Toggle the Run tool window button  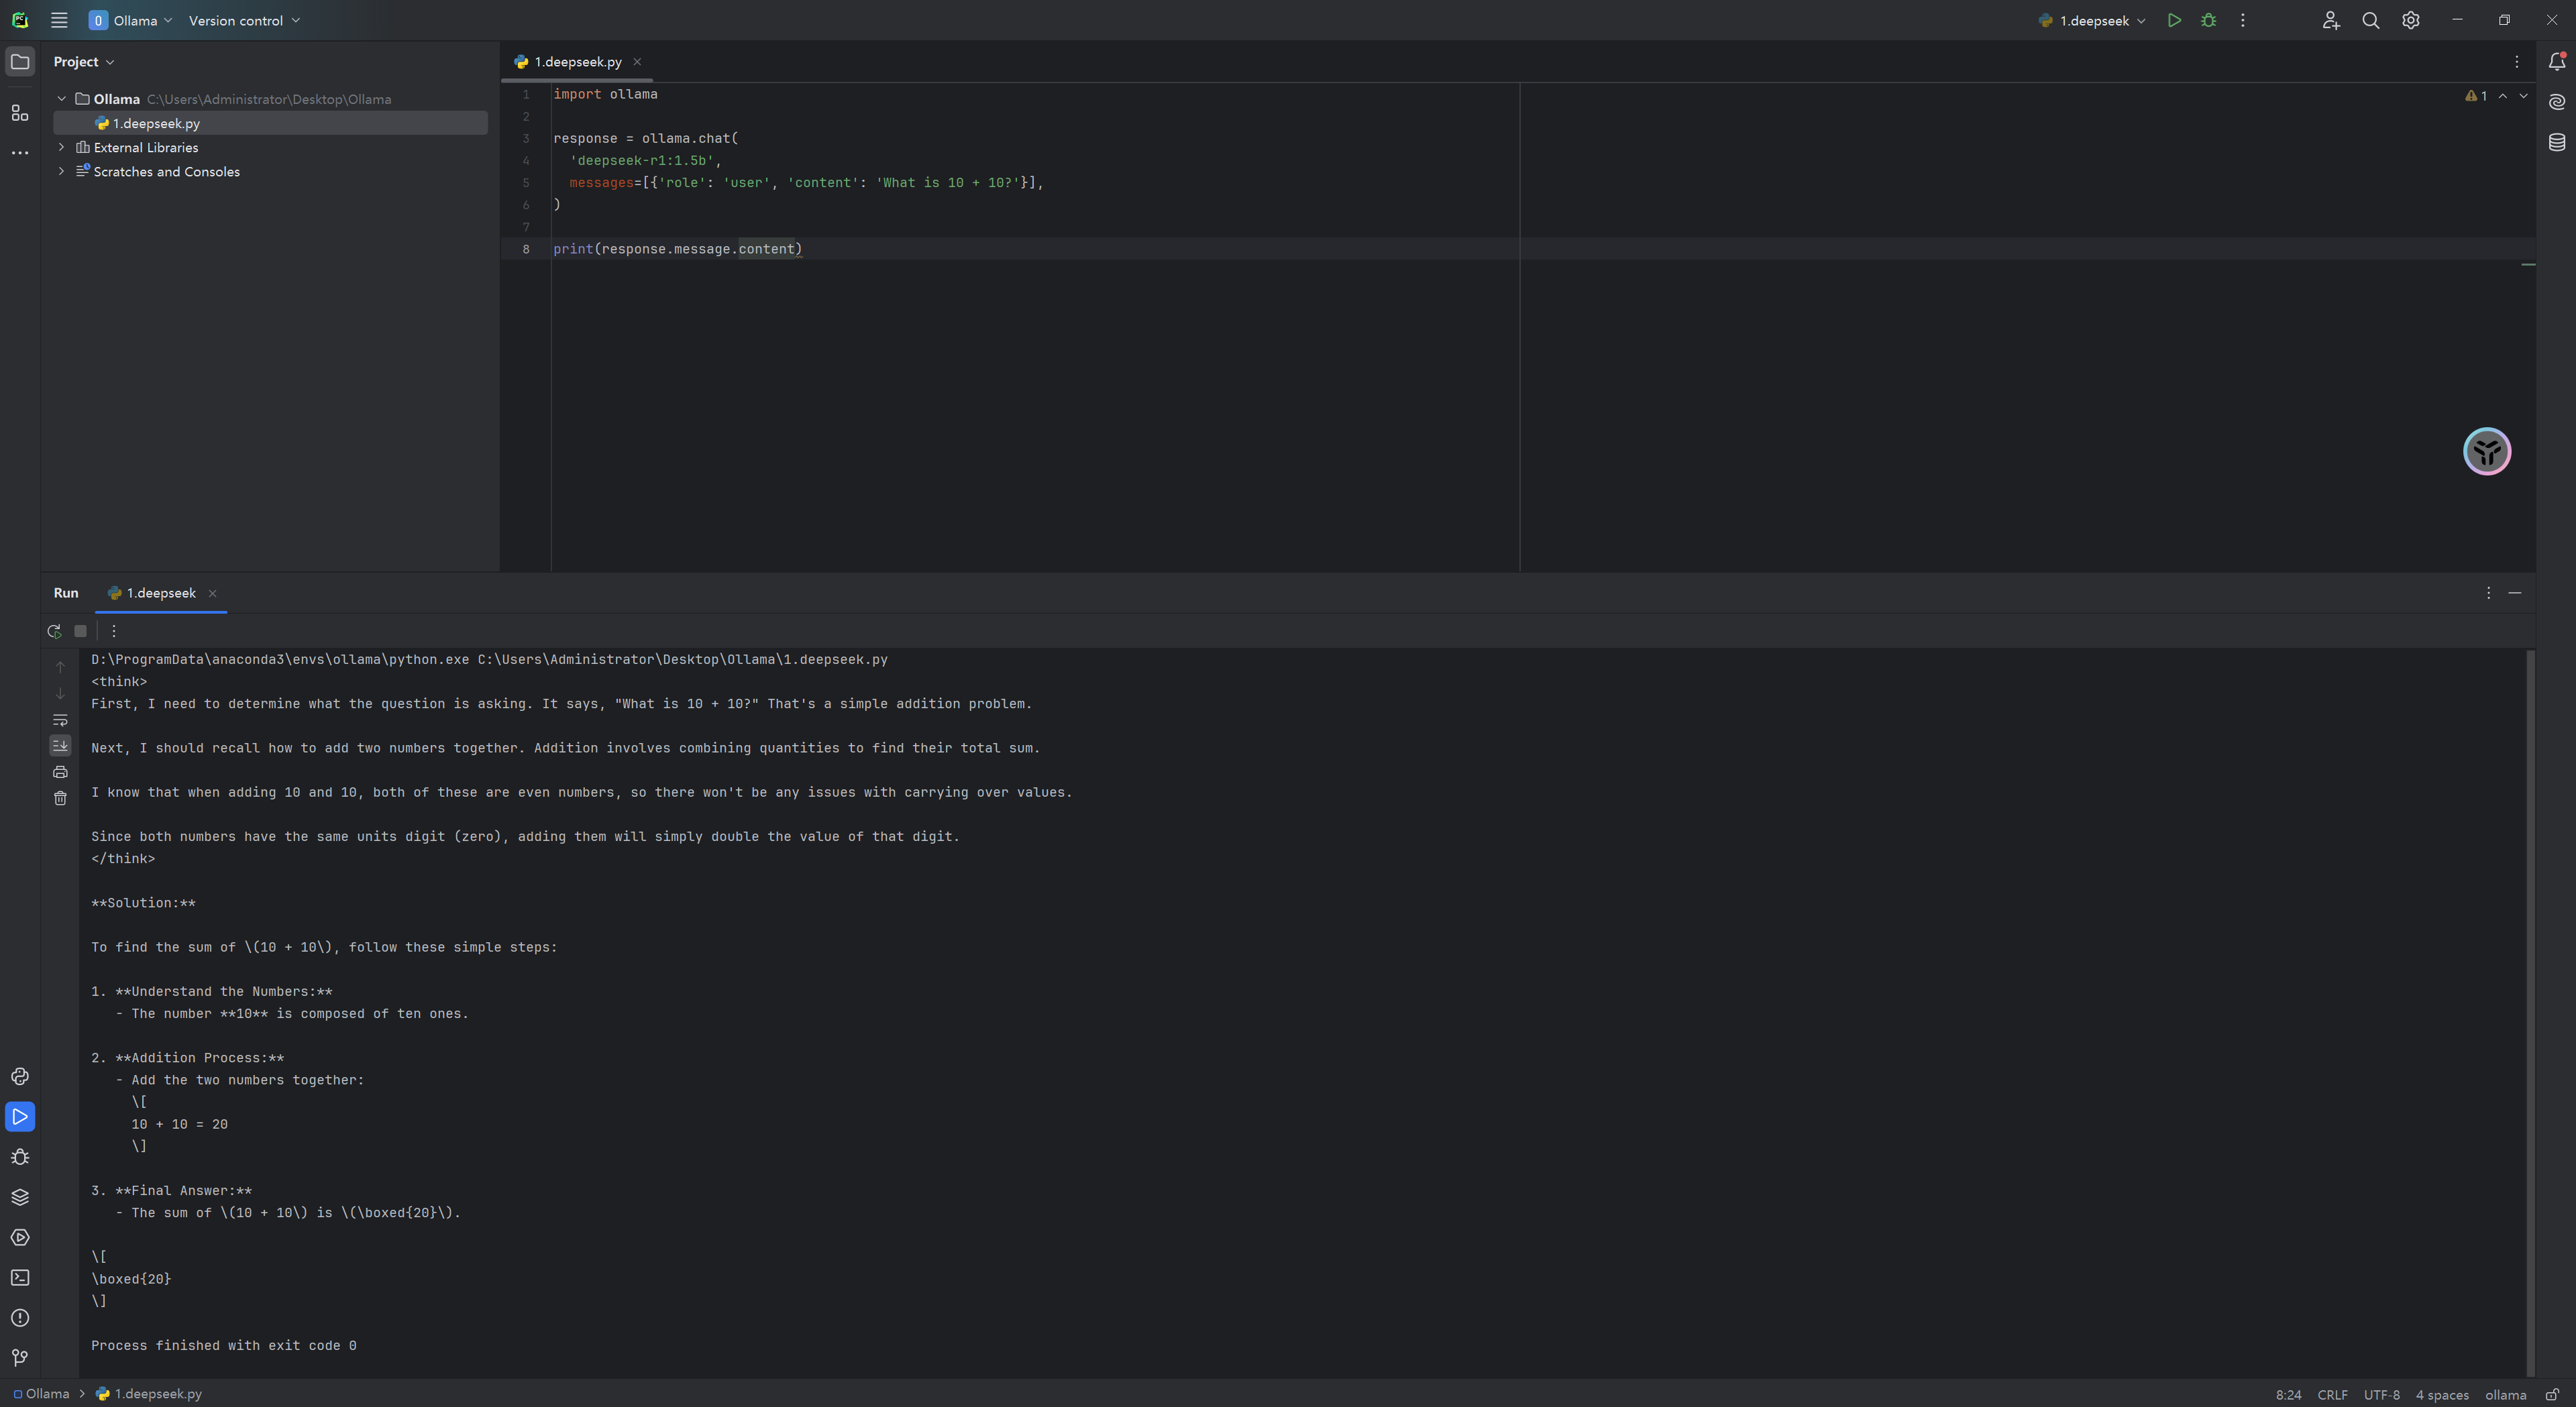[20, 1116]
